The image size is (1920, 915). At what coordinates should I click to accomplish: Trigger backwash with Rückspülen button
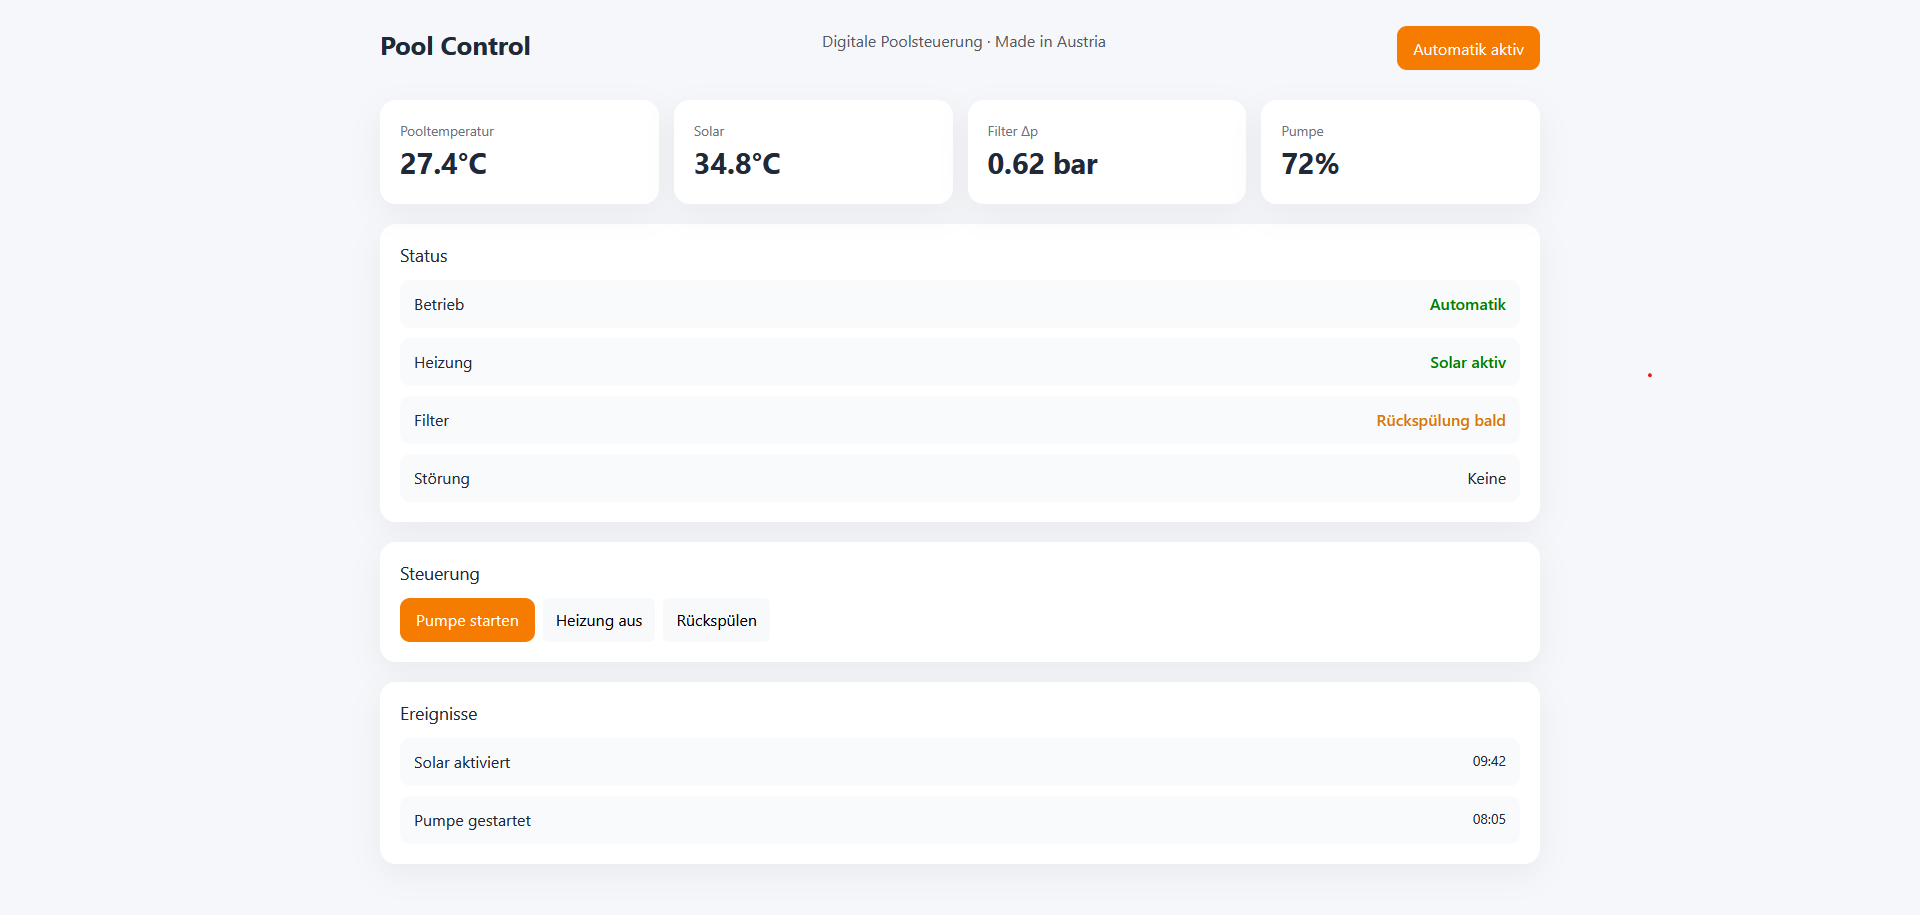click(x=716, y=620)
